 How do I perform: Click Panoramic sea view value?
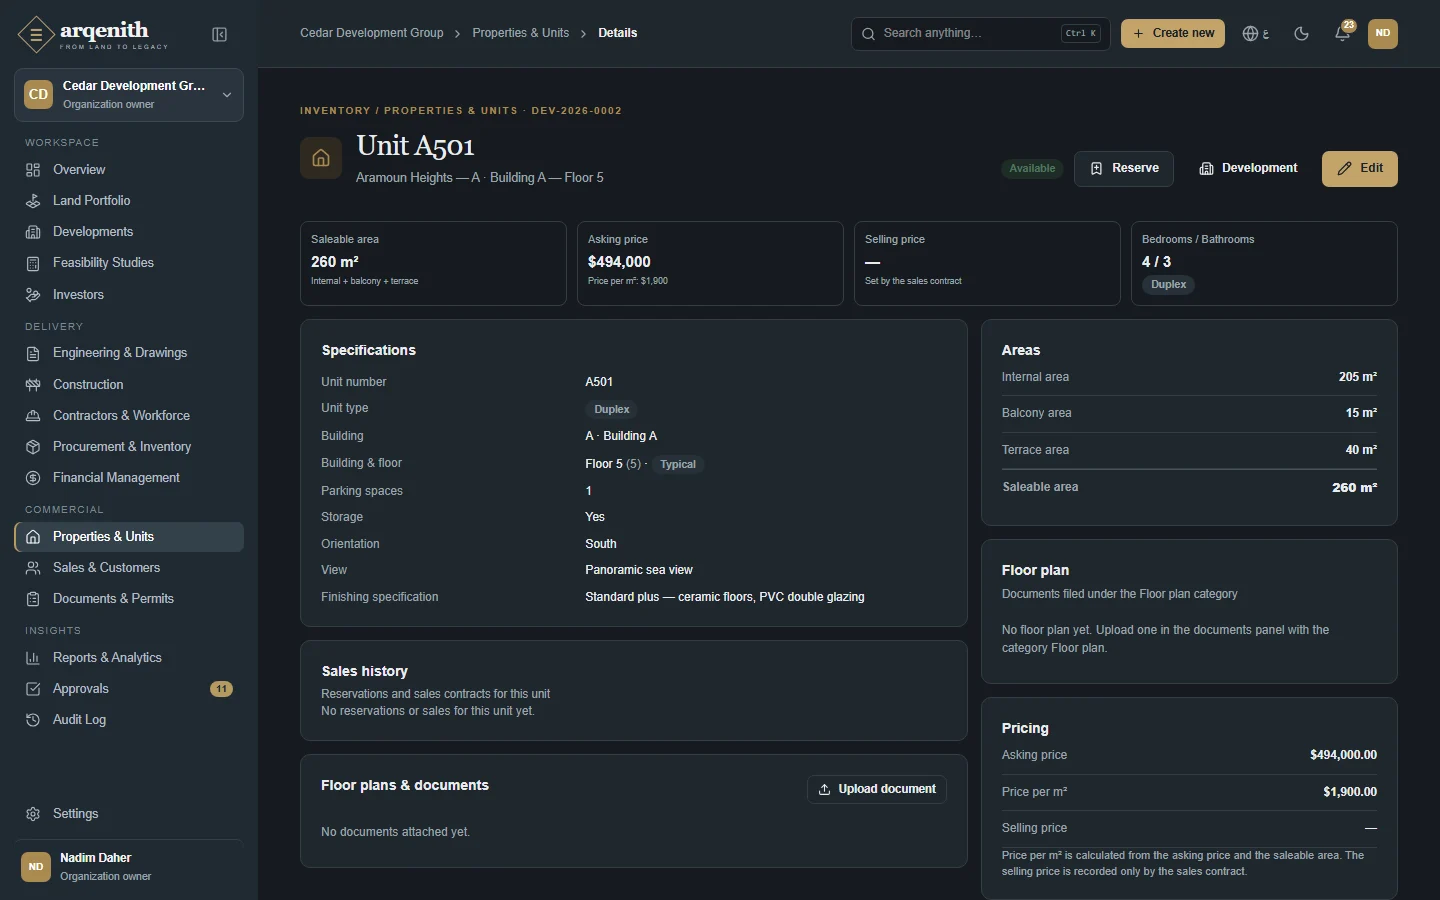639,570
